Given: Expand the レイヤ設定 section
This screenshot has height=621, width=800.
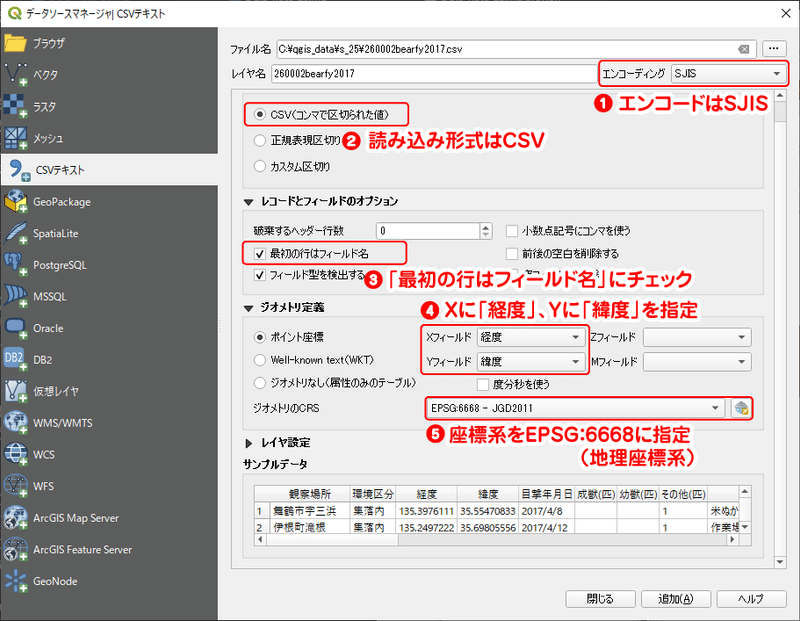Looking at the screenshot, I should 248,442.
